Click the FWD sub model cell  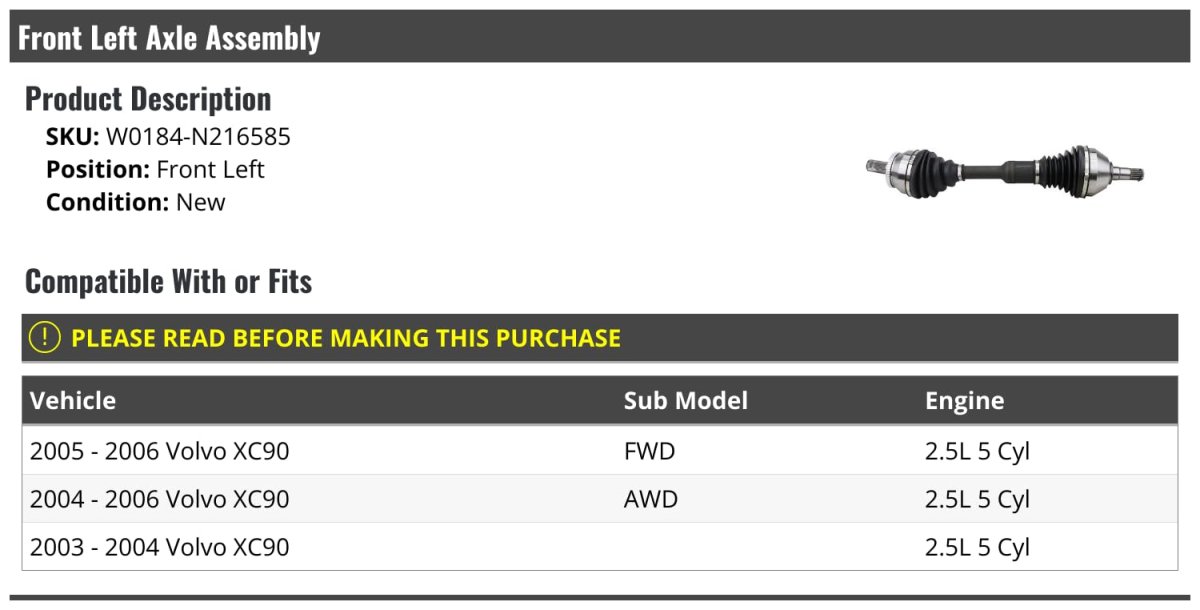[x=649, y=451]
